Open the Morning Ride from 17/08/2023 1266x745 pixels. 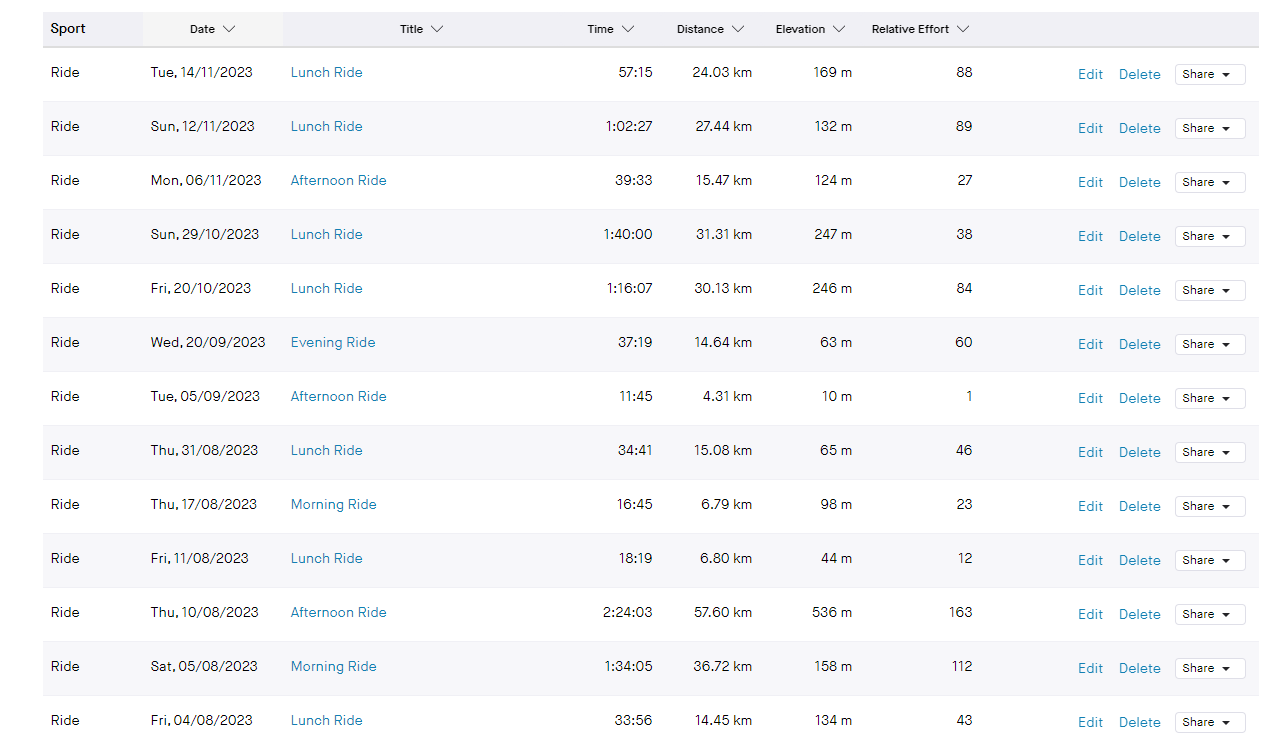[x=333, y=504]
